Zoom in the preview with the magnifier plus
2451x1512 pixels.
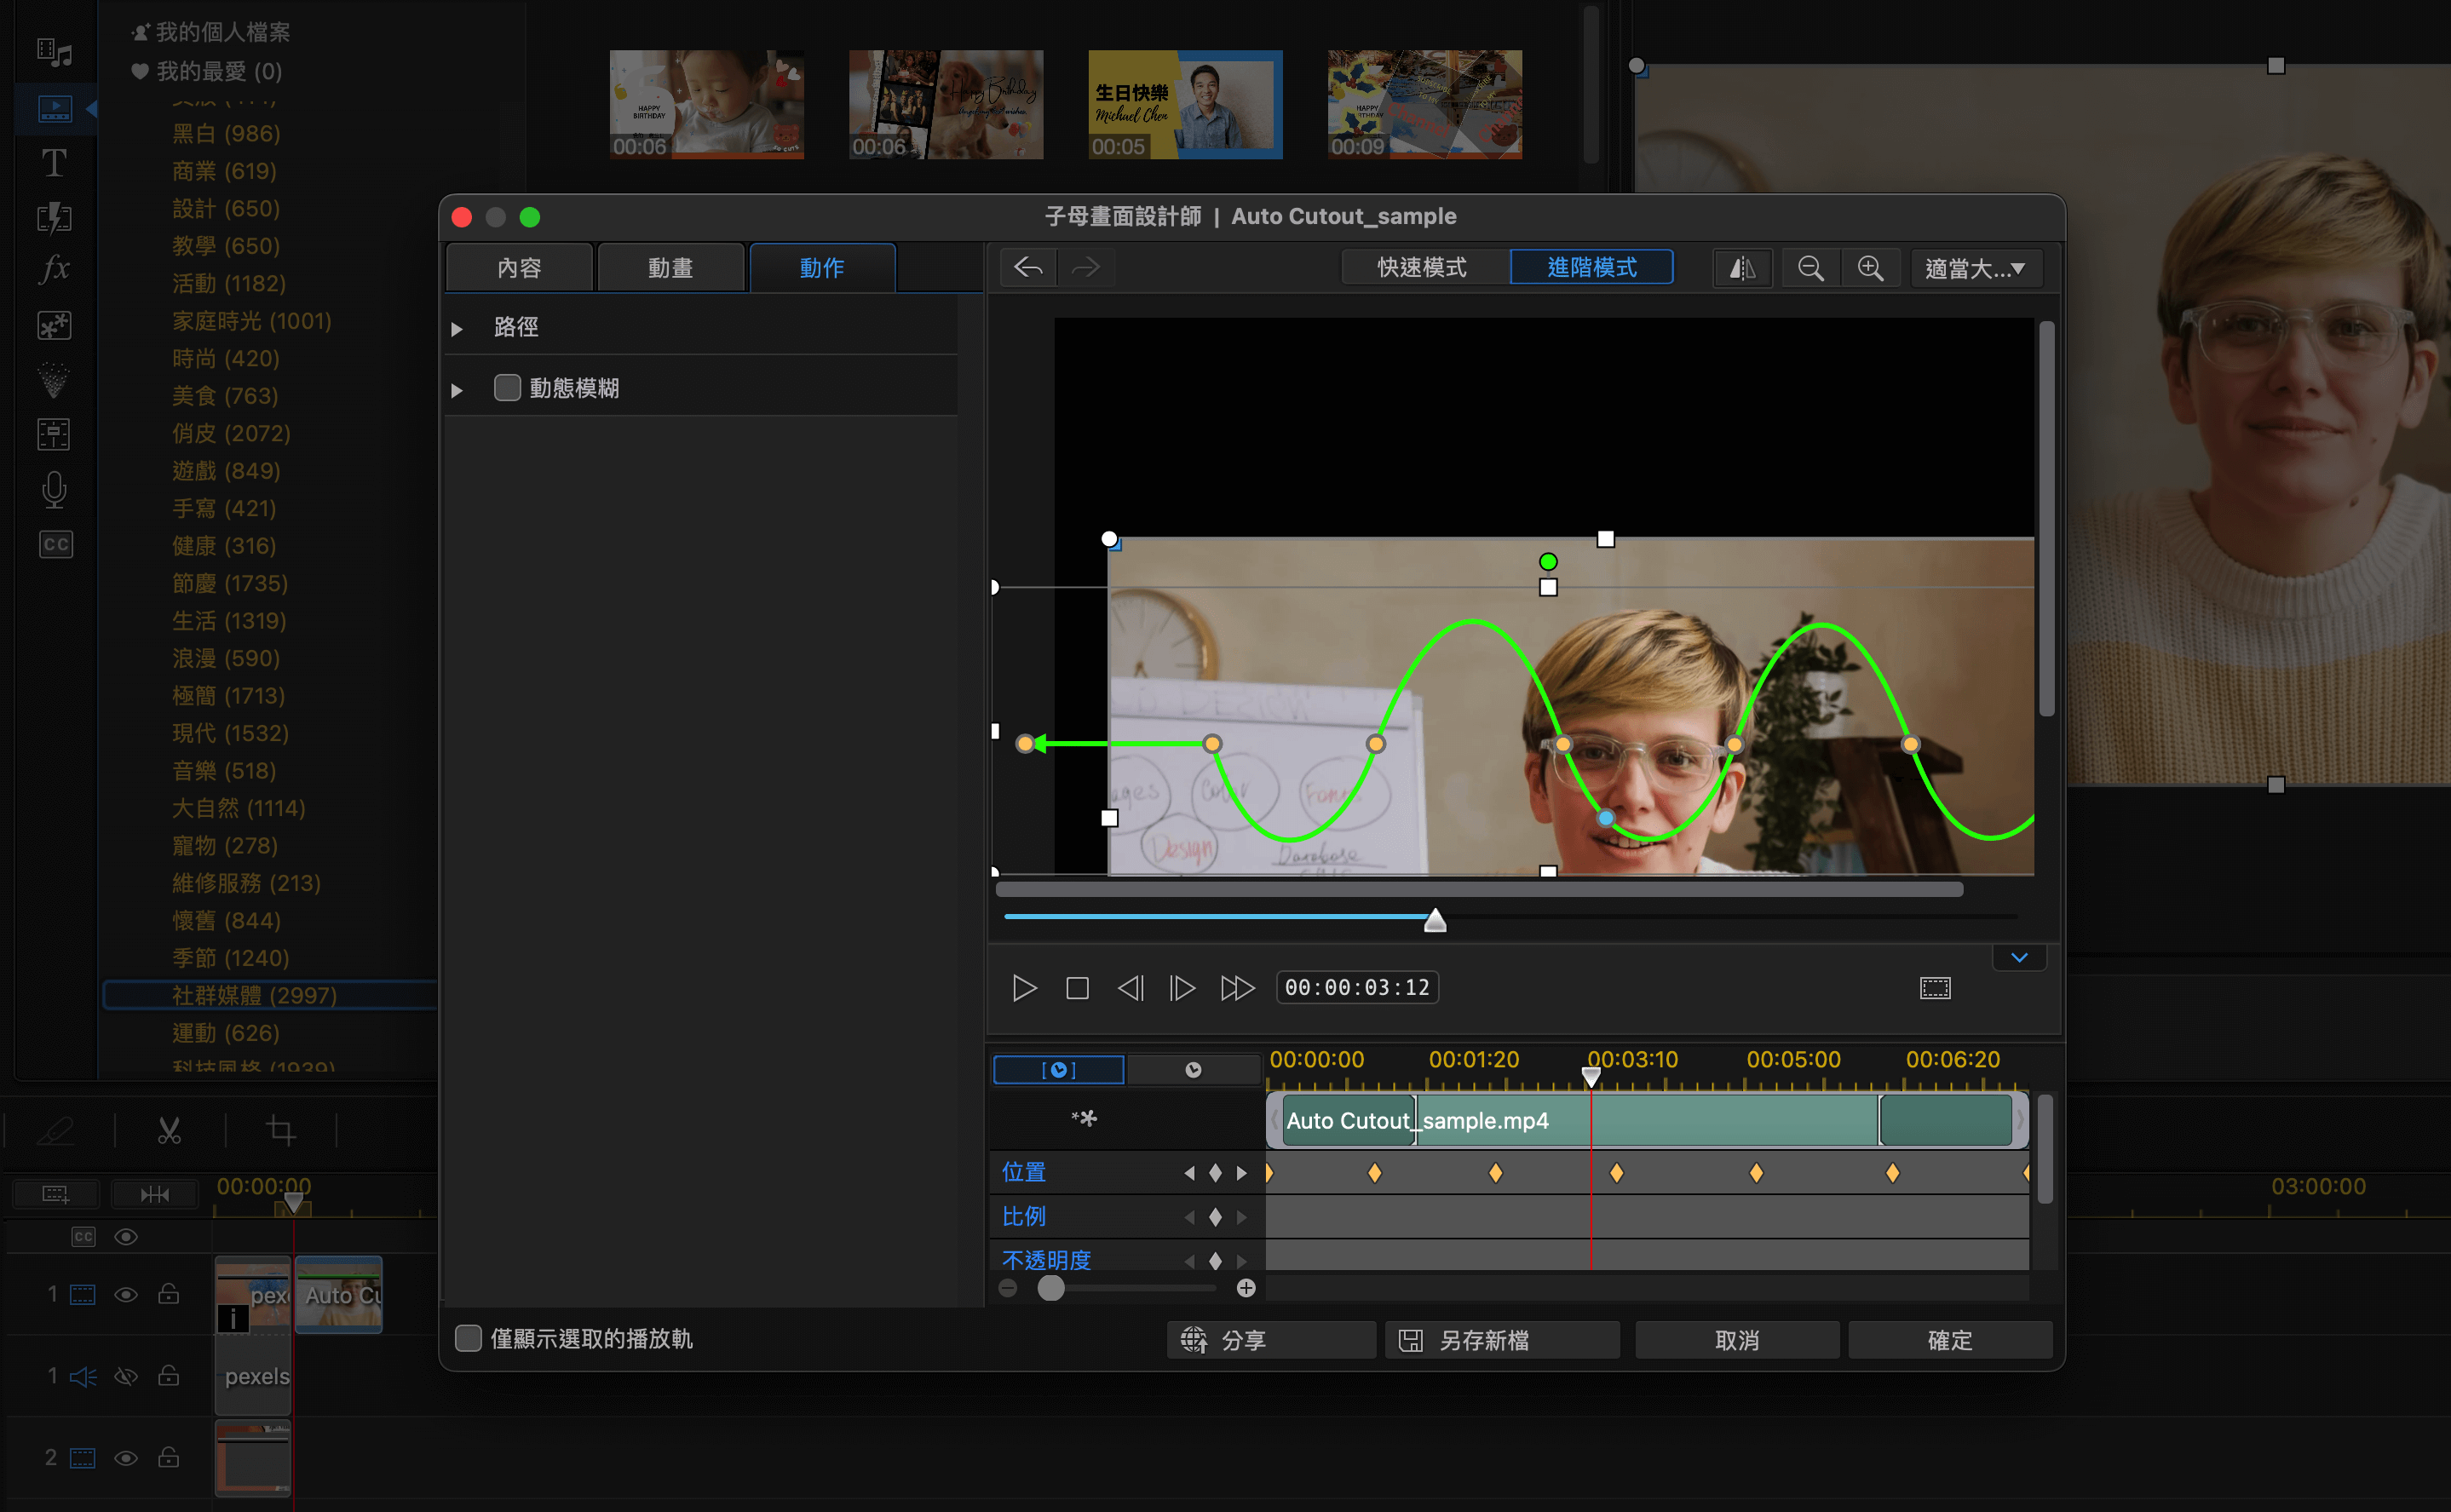click(1870, 268)
